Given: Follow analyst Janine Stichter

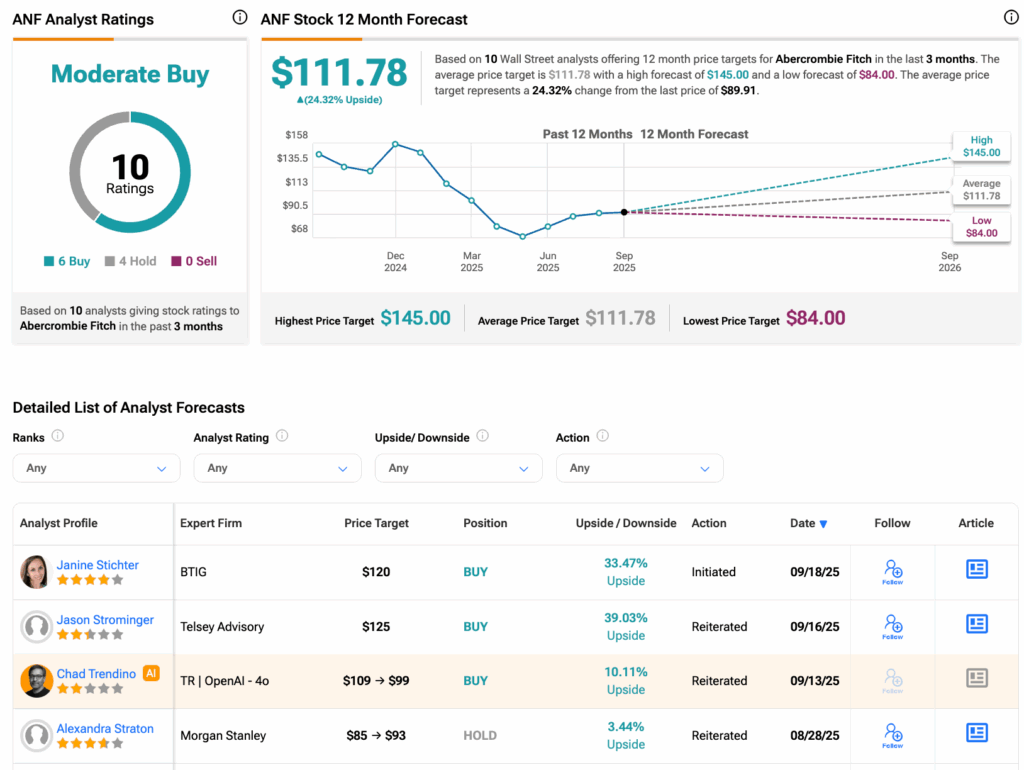Looking at the screenshot, I should 893,572.
